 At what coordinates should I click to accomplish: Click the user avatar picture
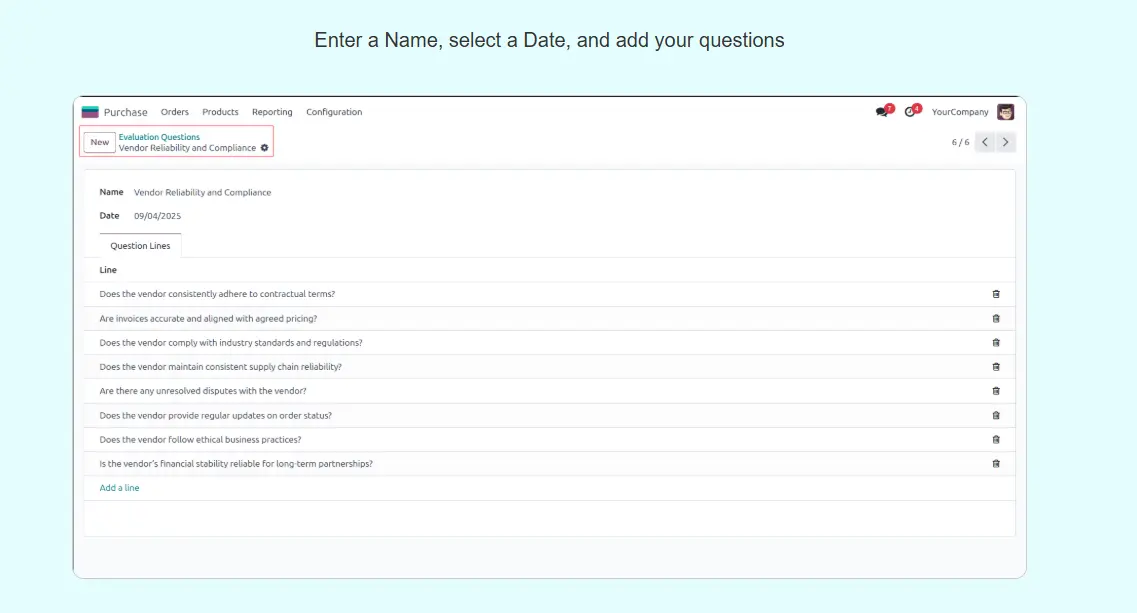click(1005, 112)
